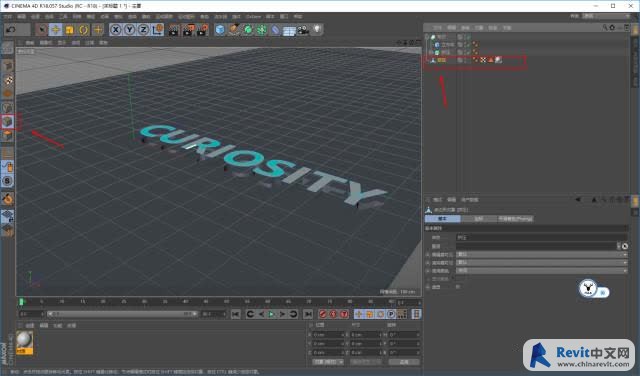Image resolution: width=640 pixels, height=376 pixels.
Task: Toggle the Z axis lock
Action: (143, 29)
